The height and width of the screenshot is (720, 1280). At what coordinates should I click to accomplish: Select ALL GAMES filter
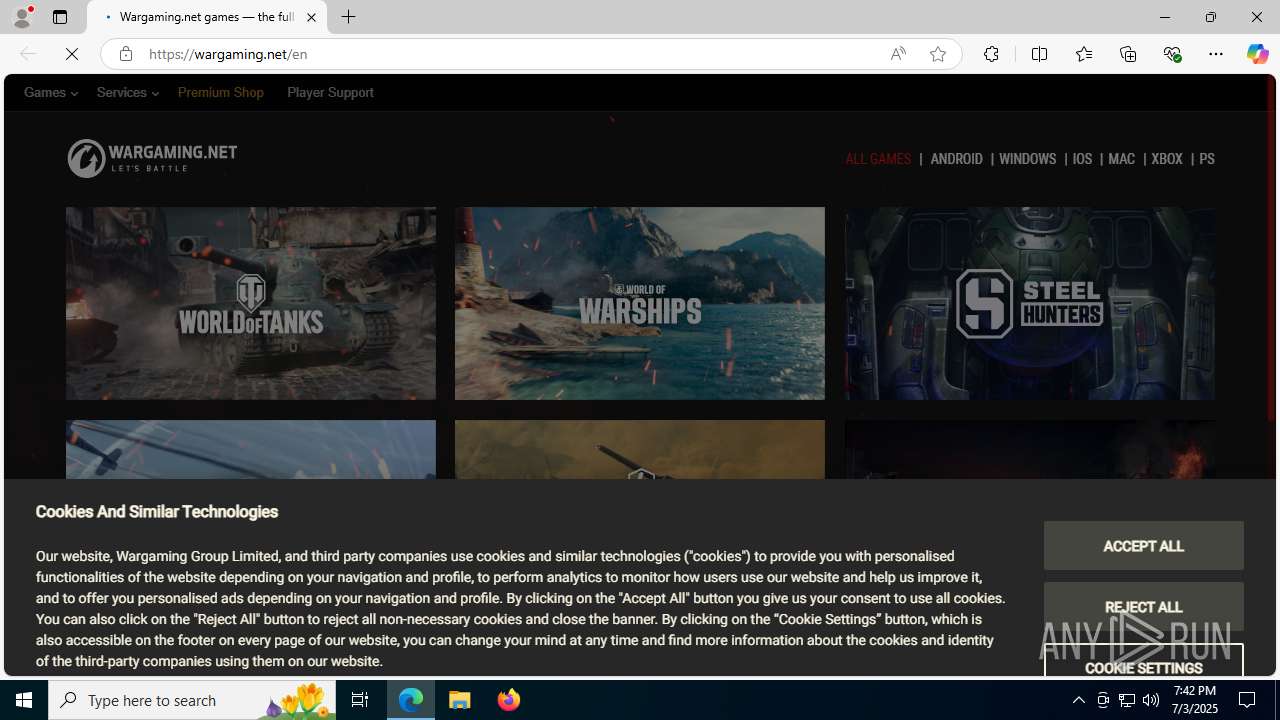click(x=878, y=159)
